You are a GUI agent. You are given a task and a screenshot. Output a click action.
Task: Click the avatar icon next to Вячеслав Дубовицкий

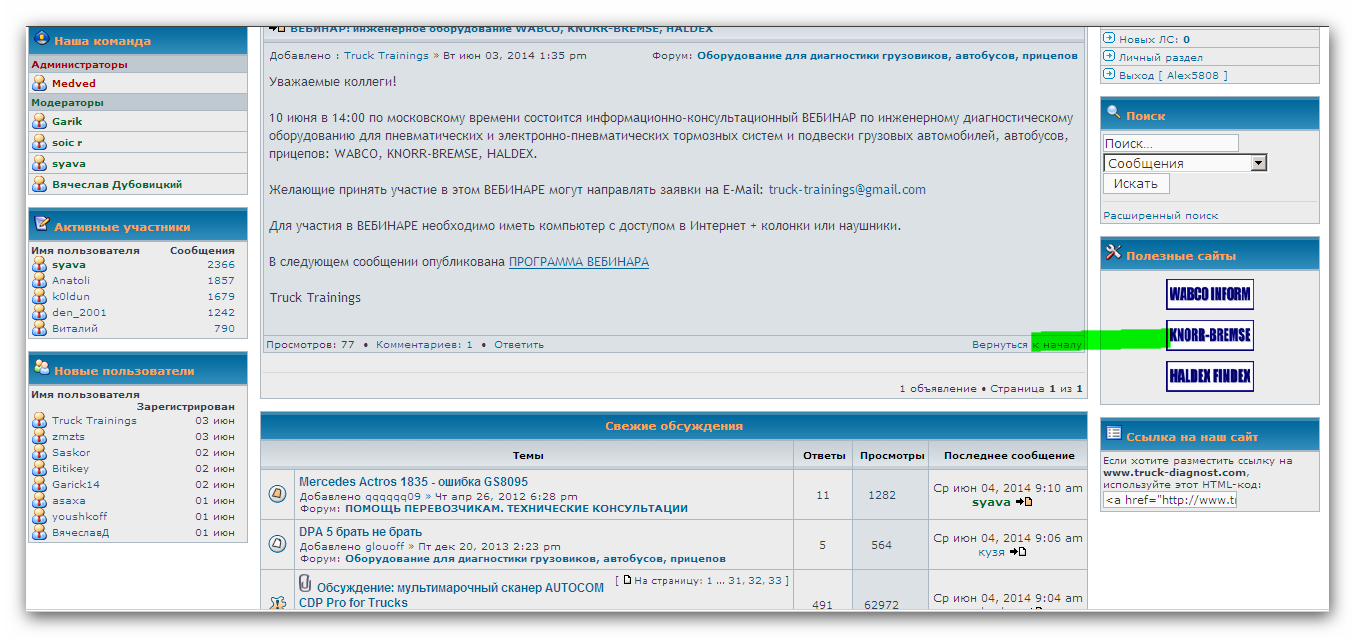39,185
